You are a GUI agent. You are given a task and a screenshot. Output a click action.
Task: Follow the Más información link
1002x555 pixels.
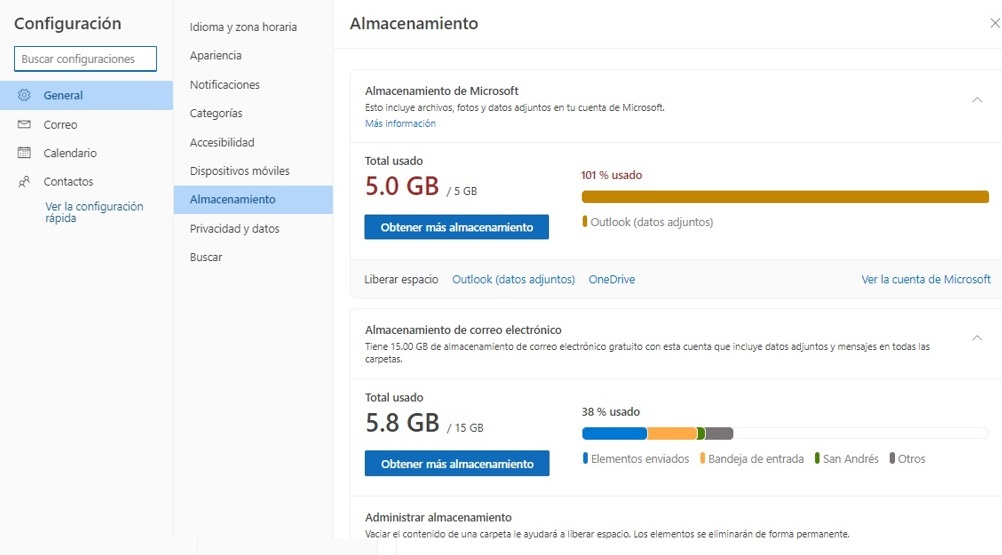pyautogui.click(x=400, y=123)
